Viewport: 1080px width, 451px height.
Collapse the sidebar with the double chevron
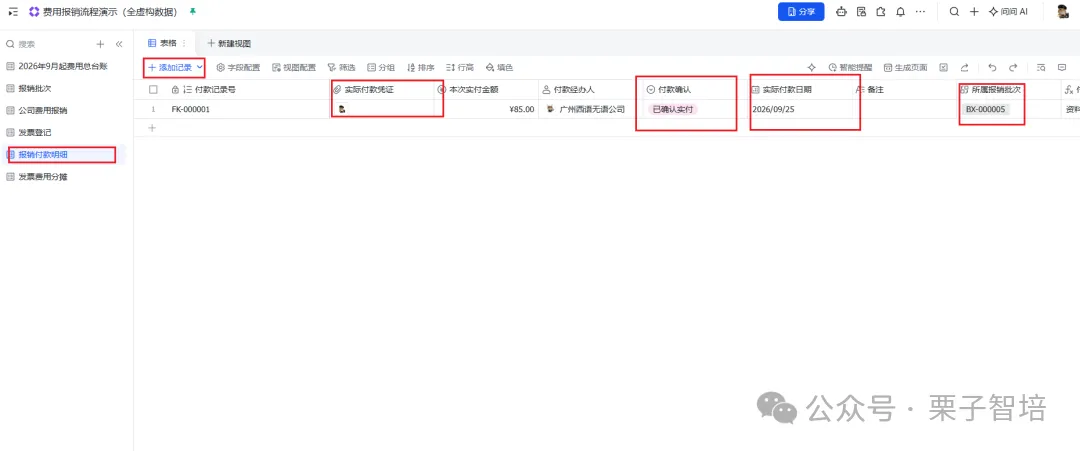[118, 44]
